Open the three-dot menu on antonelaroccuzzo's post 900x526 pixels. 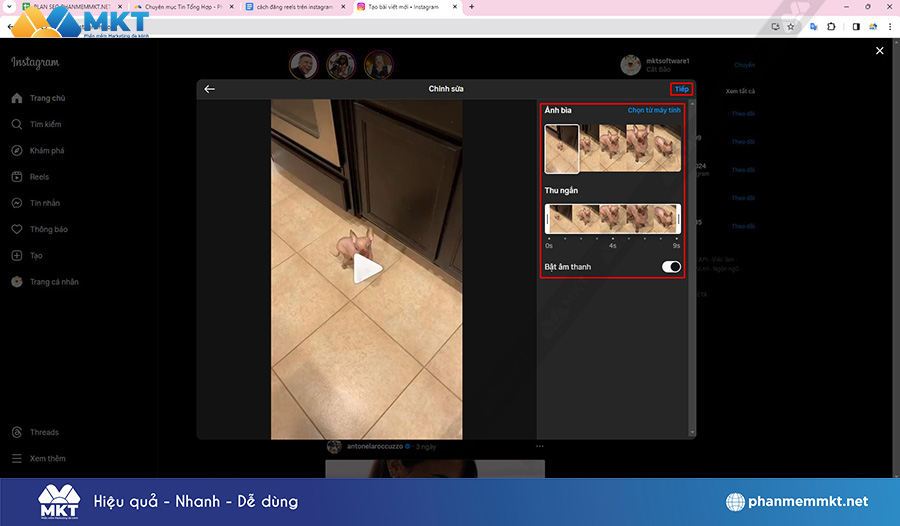click(540, 446)
